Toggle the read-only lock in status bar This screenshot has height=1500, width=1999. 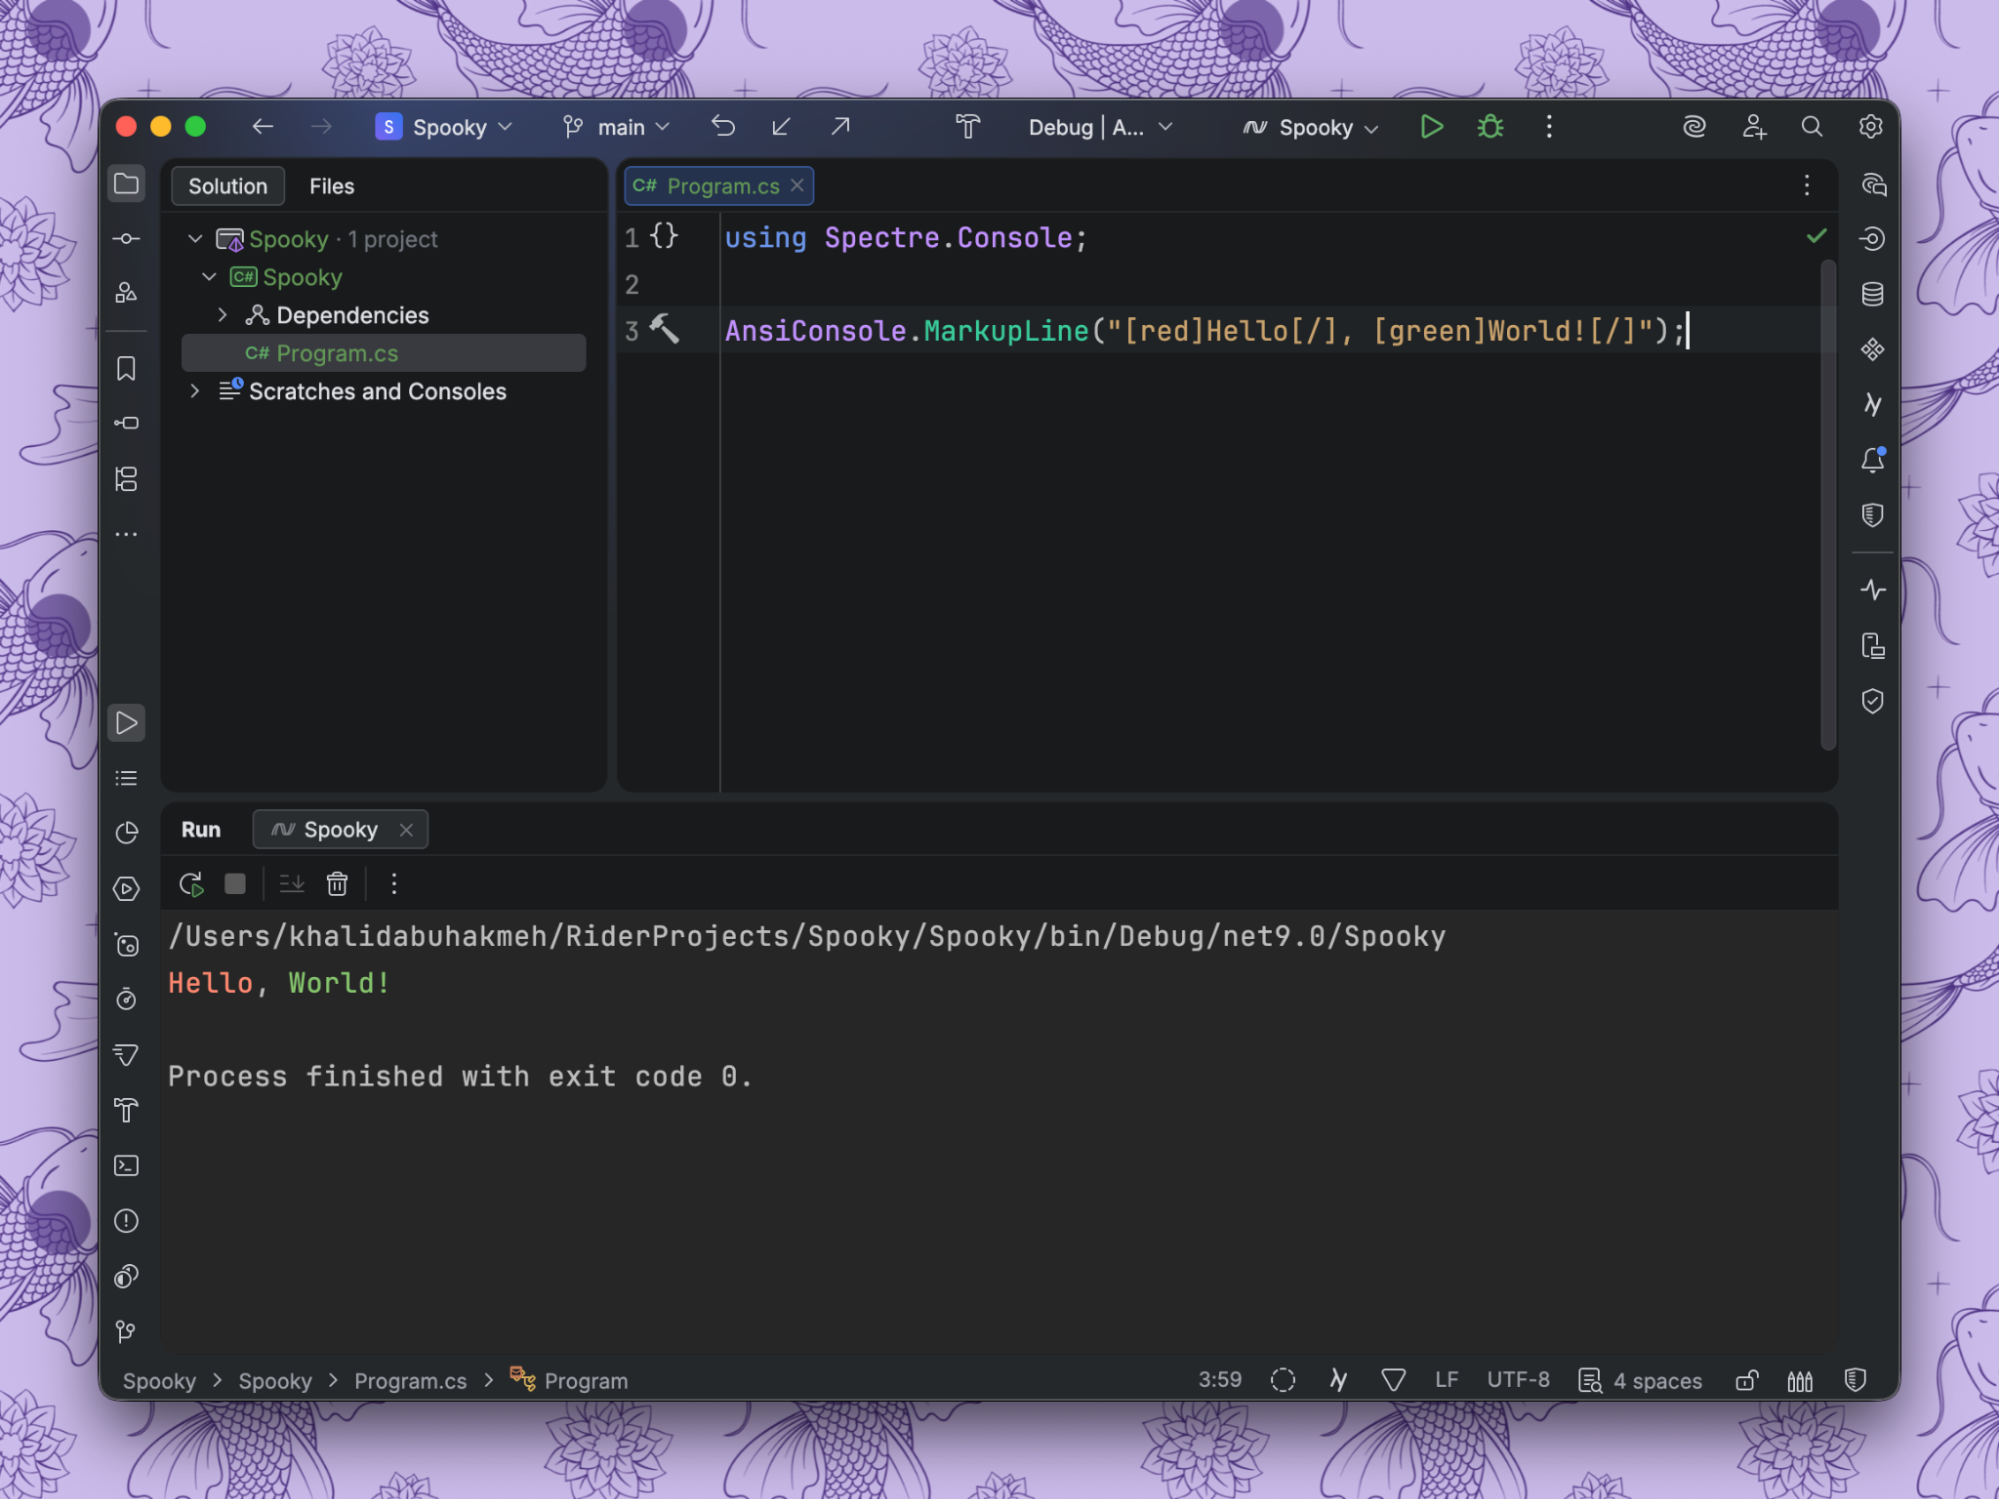pos(1746,1381)
